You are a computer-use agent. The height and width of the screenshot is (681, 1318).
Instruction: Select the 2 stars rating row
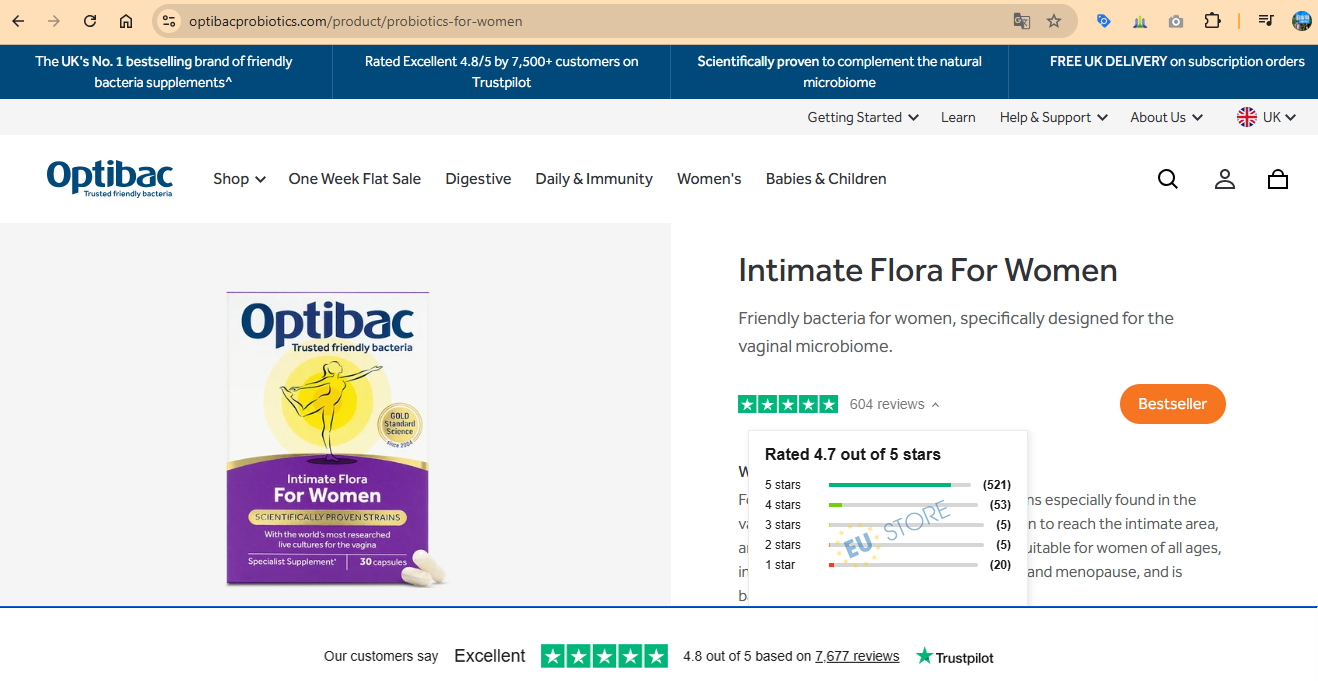pos(888,545)
